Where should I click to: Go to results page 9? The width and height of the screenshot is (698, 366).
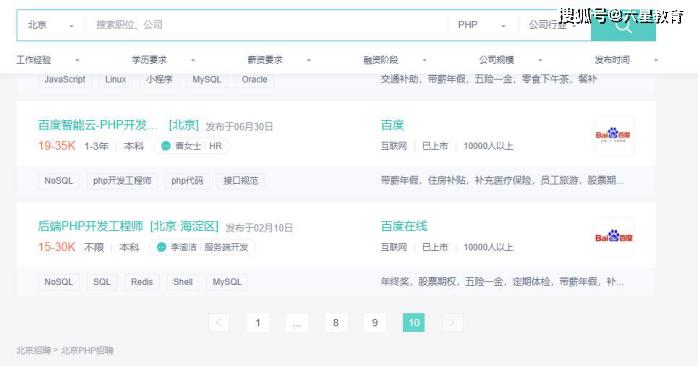[375, 323]
